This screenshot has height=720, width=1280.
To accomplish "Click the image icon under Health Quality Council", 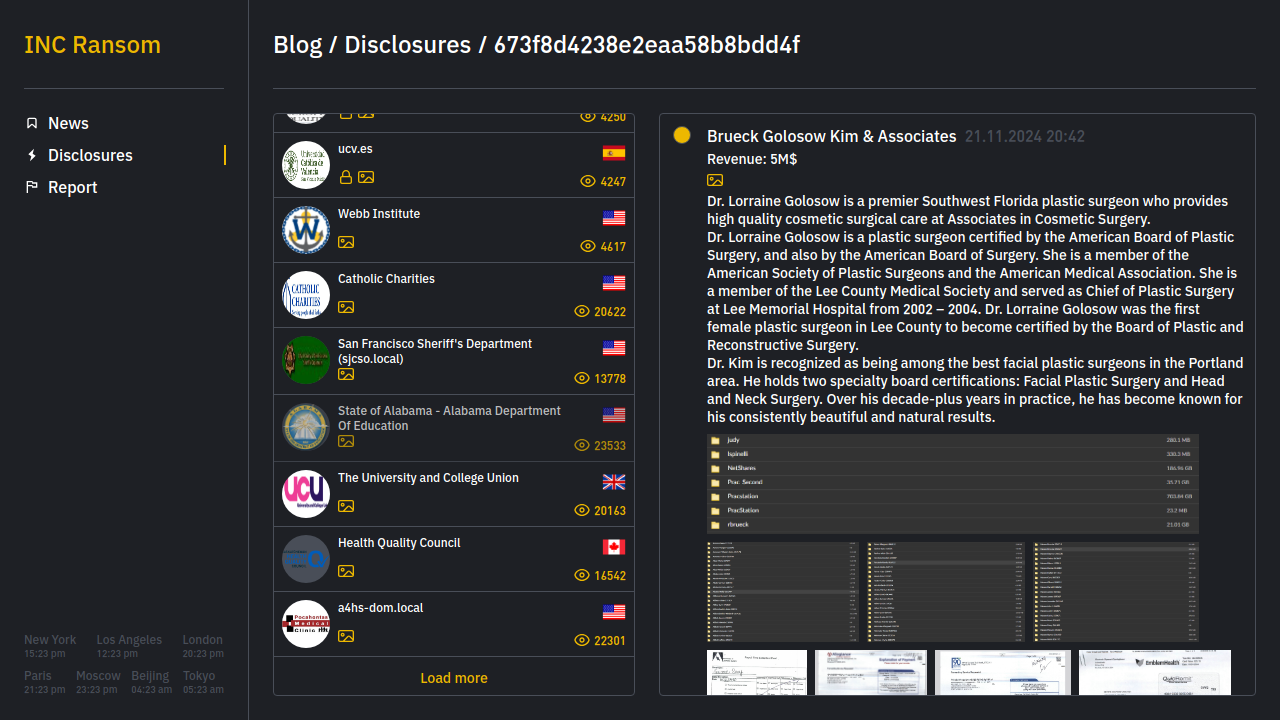I will pyautogui.click(x=346, y=571).
